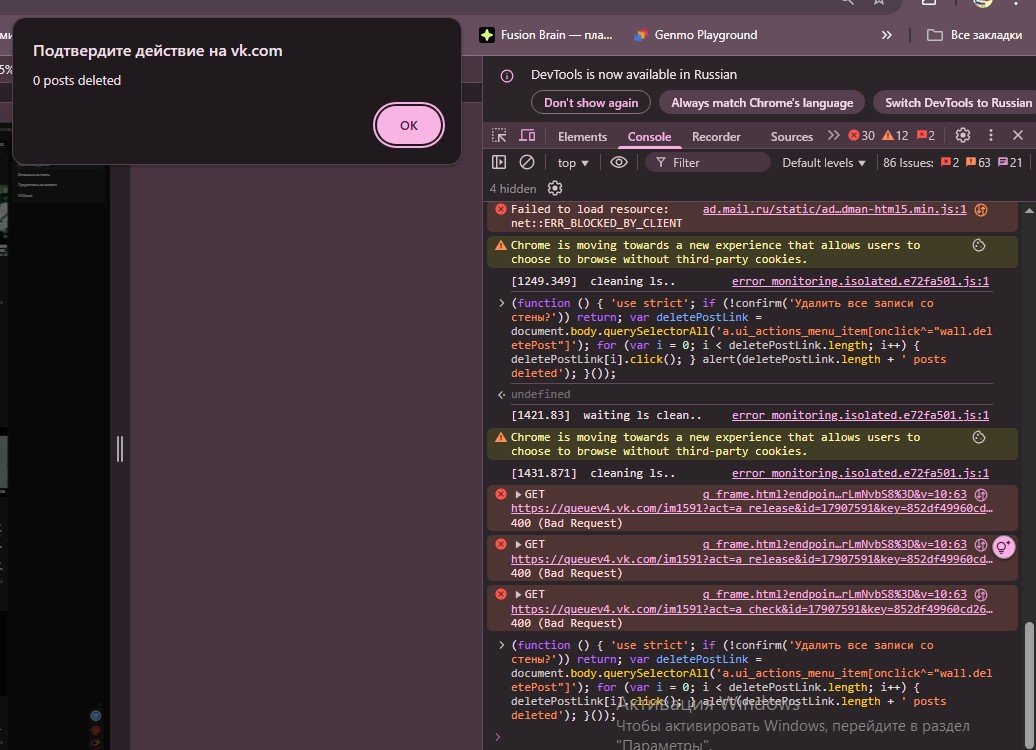Open the Все закладки bookmarks folder

(x=975, y=35)
